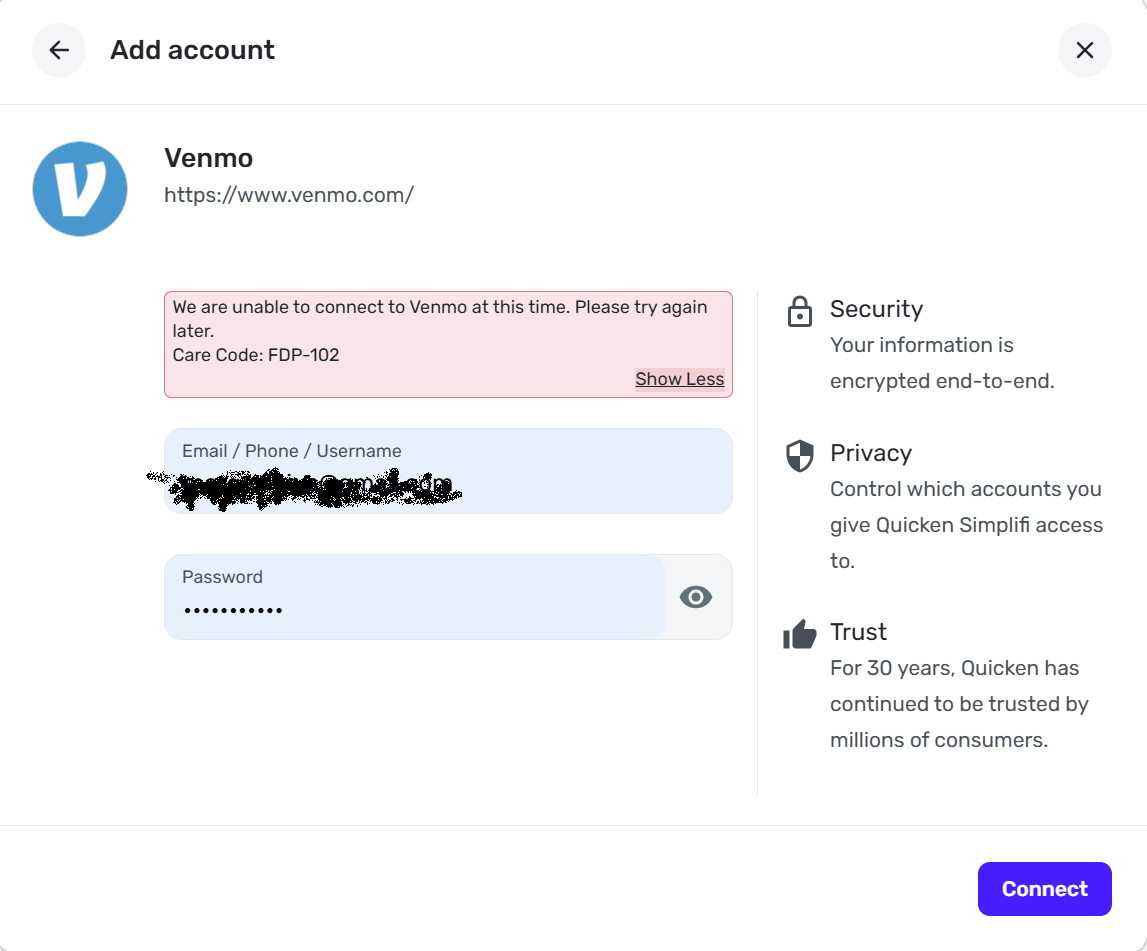The height and width of the screenshot is (951, 1147).
Task: Close the Add account dialog
Action: pyautogui.click(x=1084, y=50)
